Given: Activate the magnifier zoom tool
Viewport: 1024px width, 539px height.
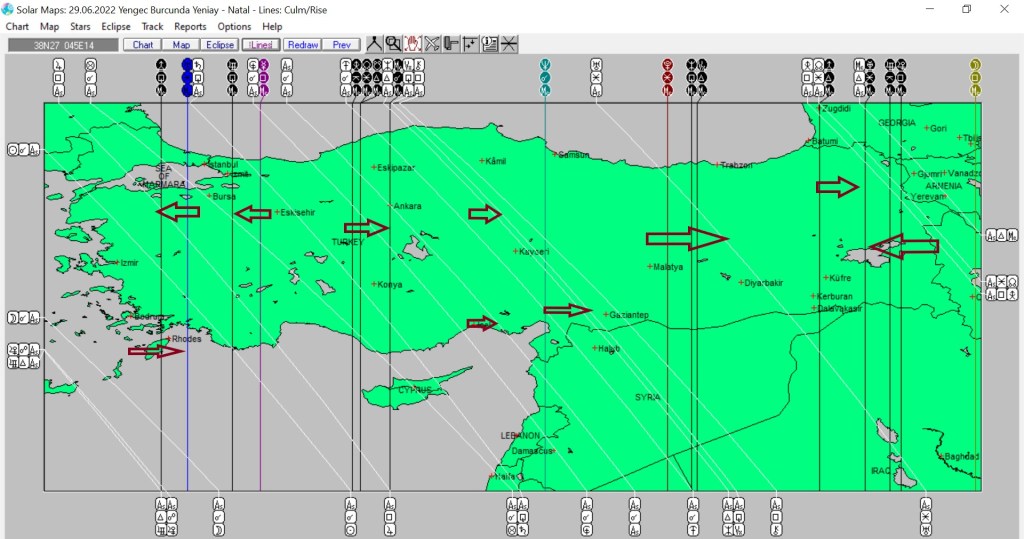Looking at the screenshot, I should point(393,44).
